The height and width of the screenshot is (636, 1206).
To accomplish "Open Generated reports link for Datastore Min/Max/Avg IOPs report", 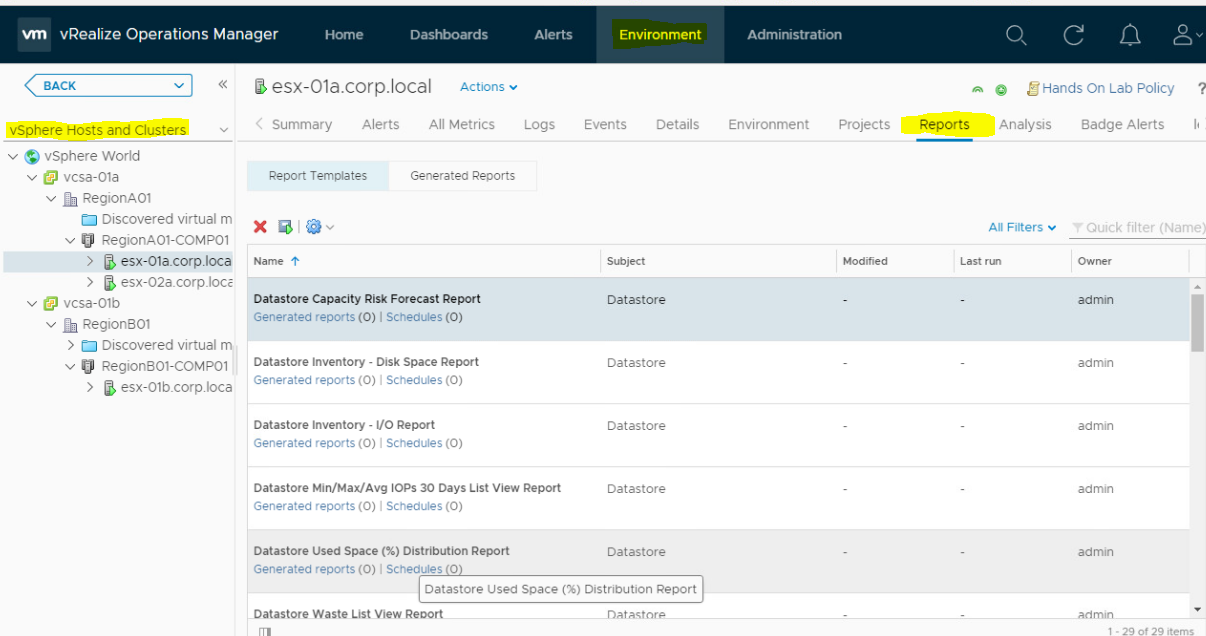I will pyautogui.click(x=304, y=506).
